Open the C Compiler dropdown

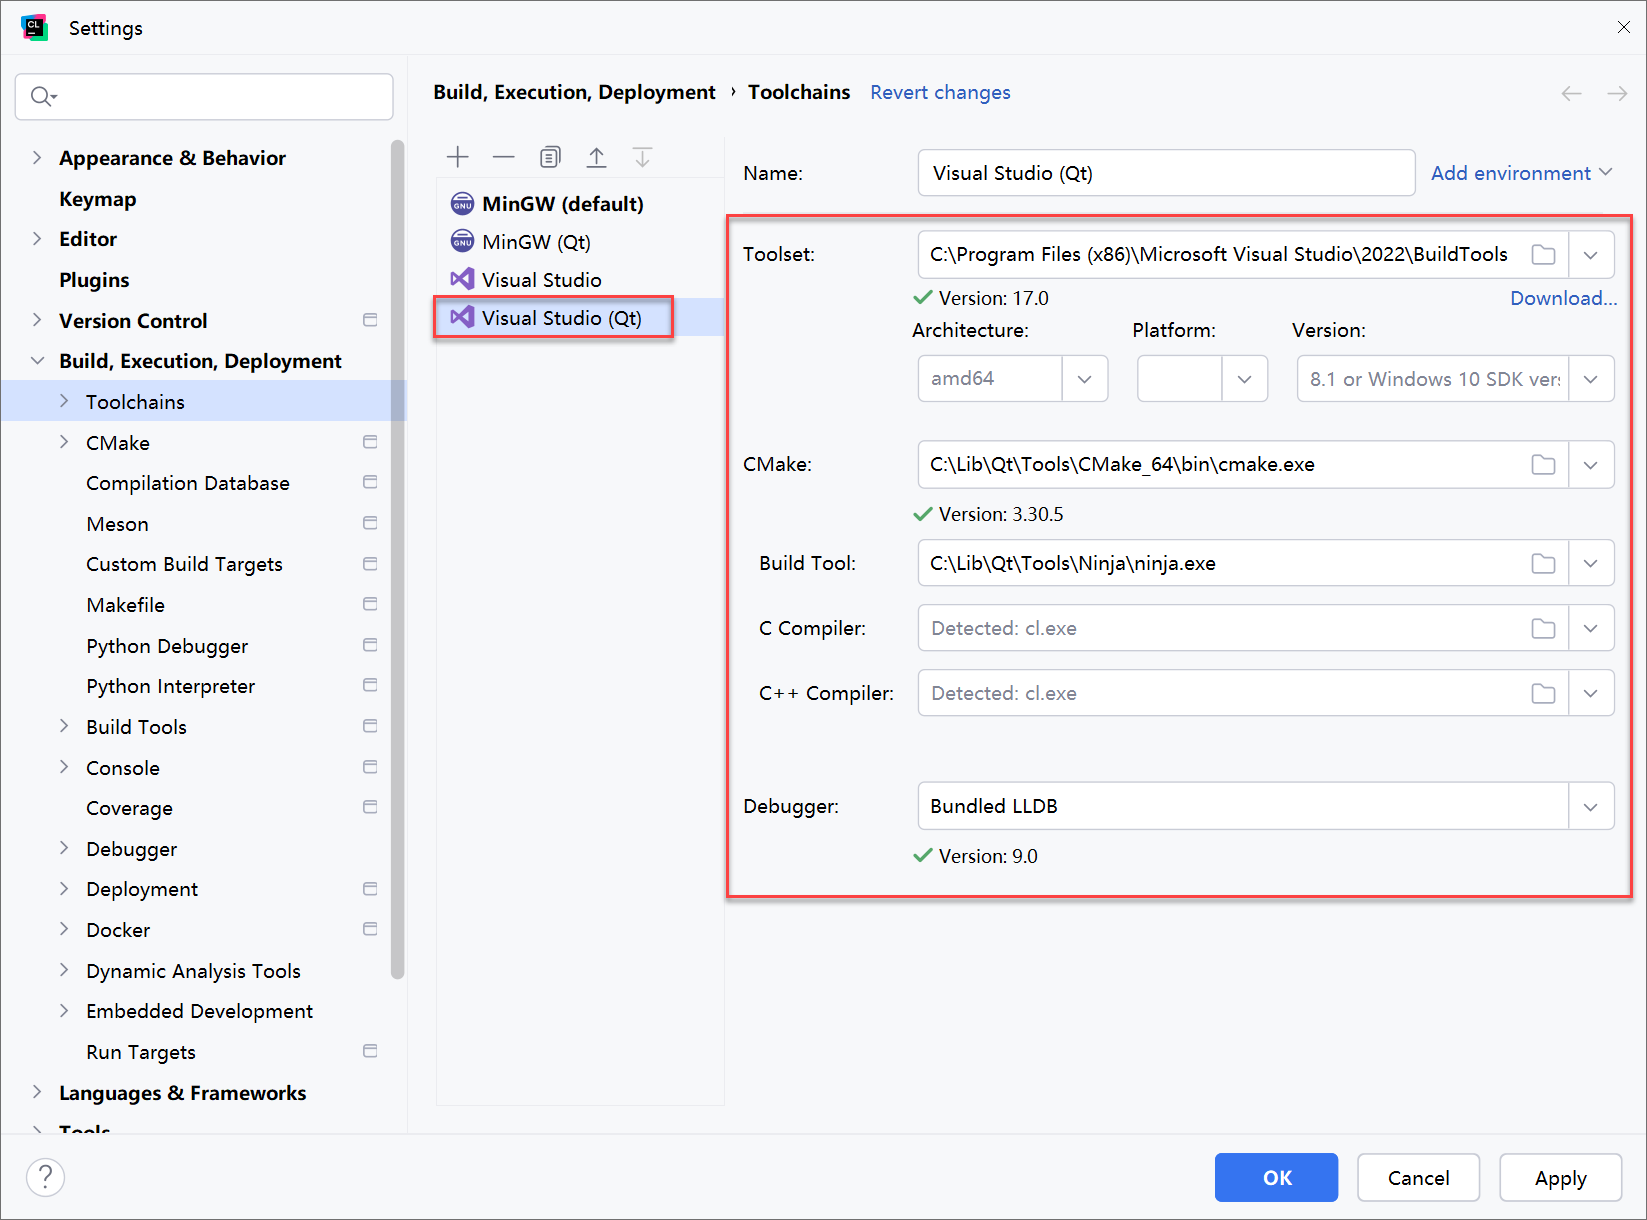click(1591, 629)
